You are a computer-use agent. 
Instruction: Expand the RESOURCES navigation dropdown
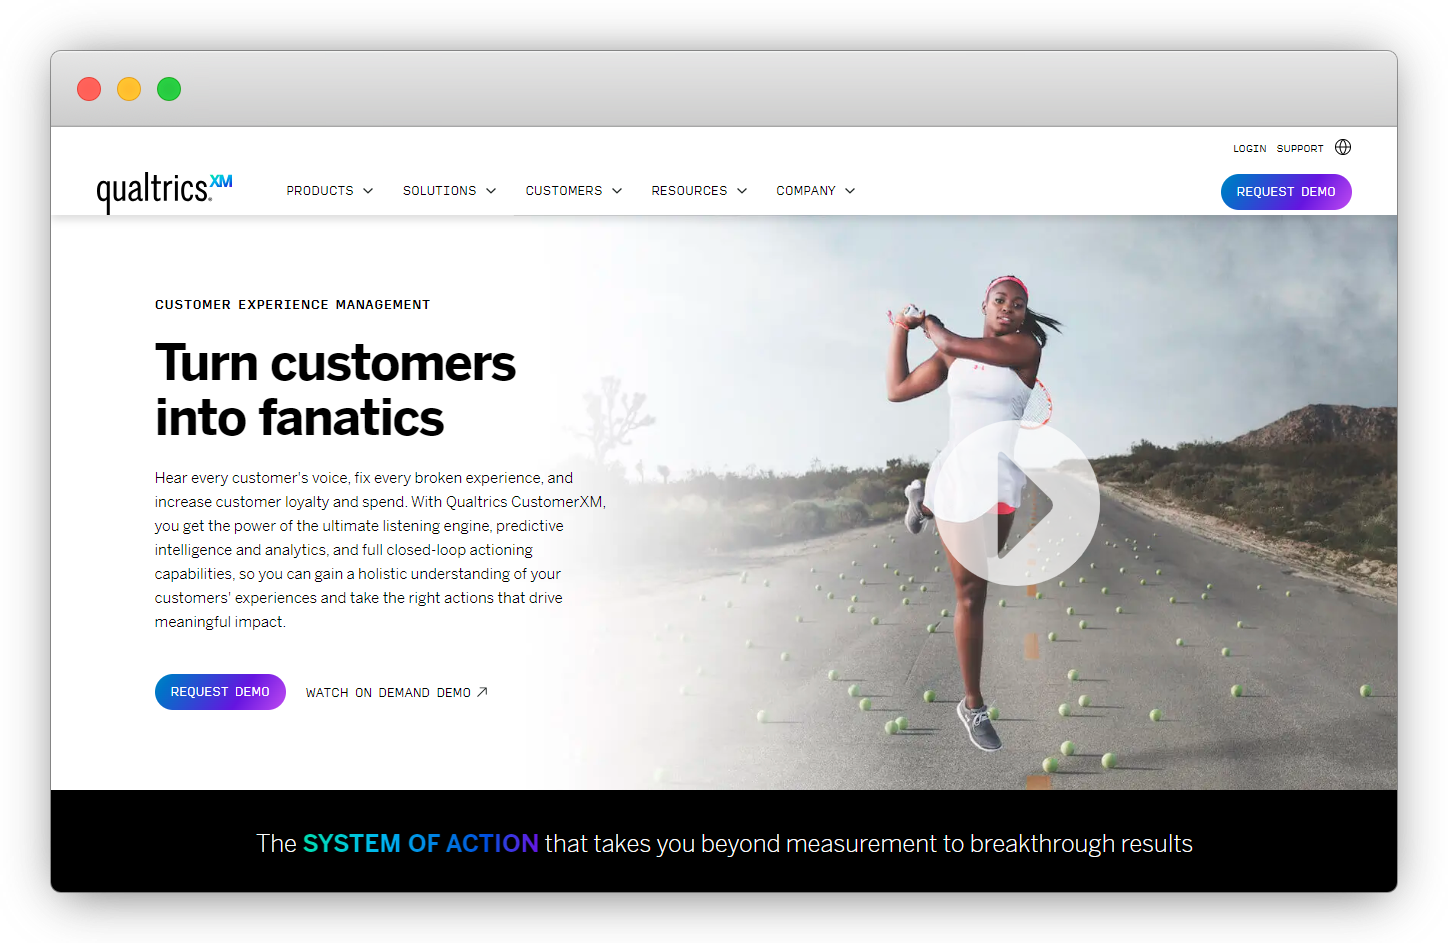[698, 190]
